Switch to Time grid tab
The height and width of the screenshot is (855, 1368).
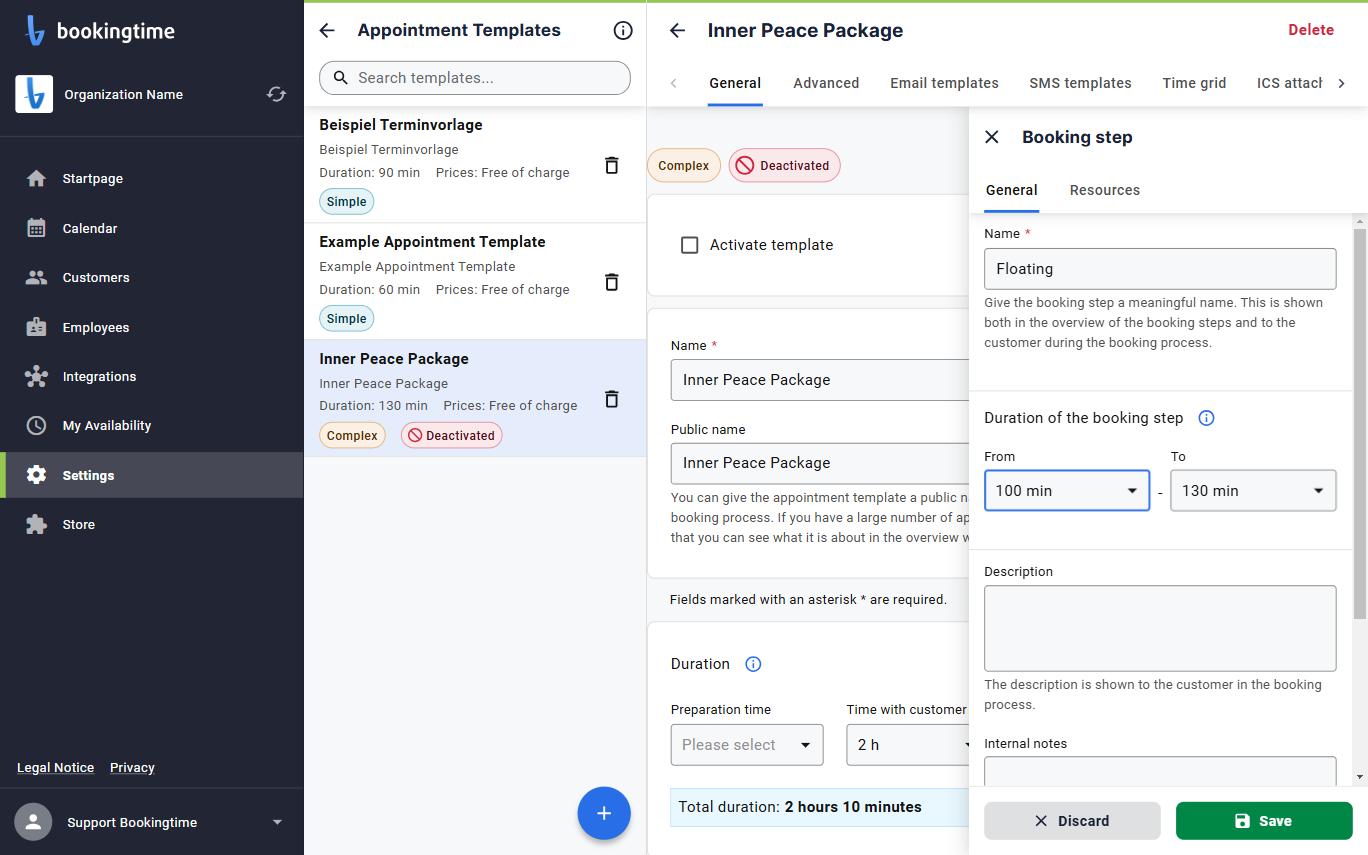coord(1194,83)
